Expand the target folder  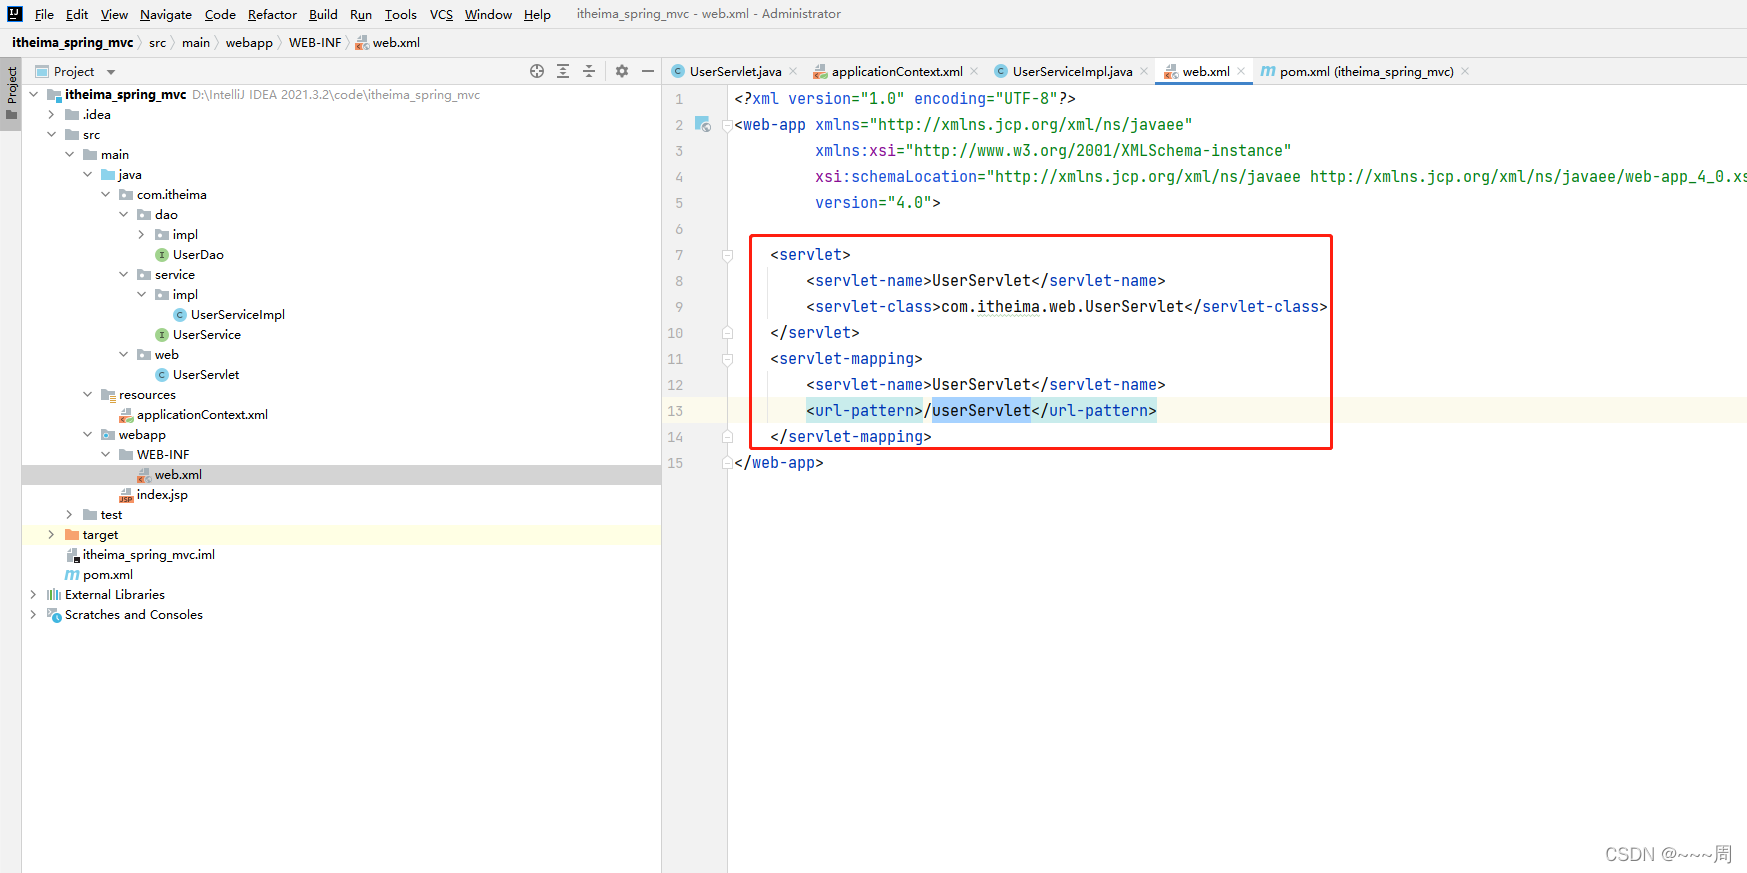tap(52, 535)
